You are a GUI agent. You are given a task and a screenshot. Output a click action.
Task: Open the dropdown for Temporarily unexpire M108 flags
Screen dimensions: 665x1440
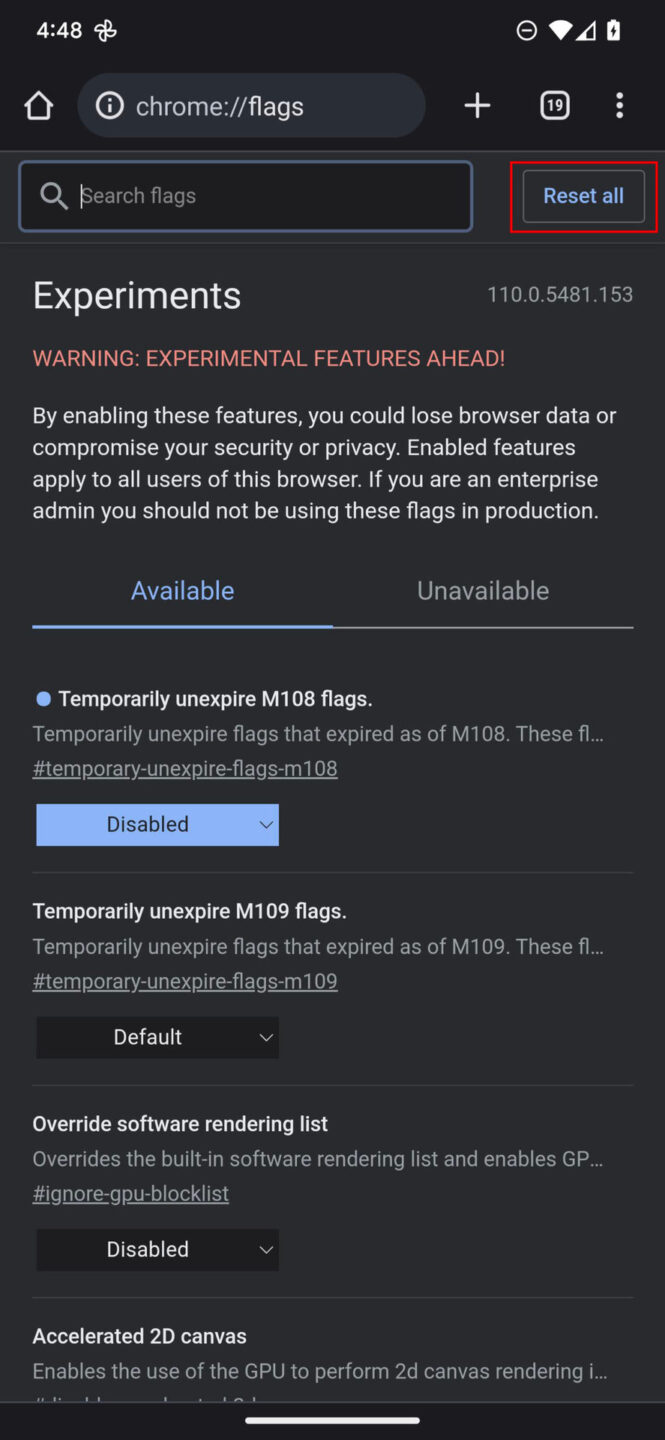click(x=157, y=824)
